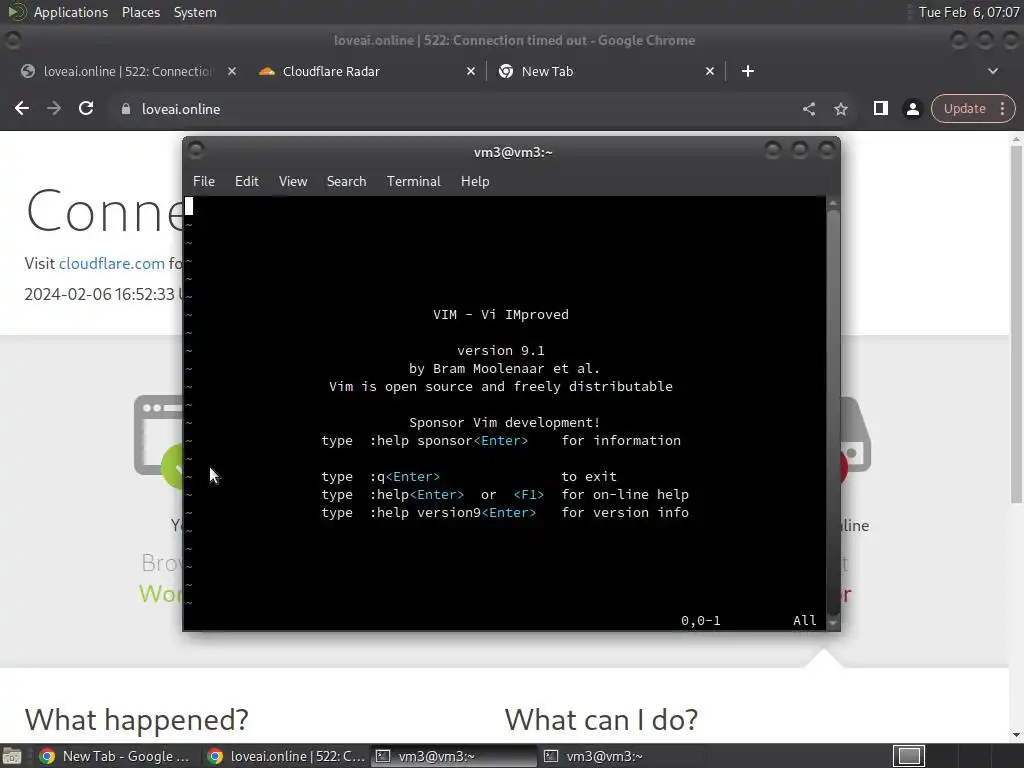This screenshot has height=768, width=1024.
Task: Click the lock icon in the address bar
Action: pos(126,109)
